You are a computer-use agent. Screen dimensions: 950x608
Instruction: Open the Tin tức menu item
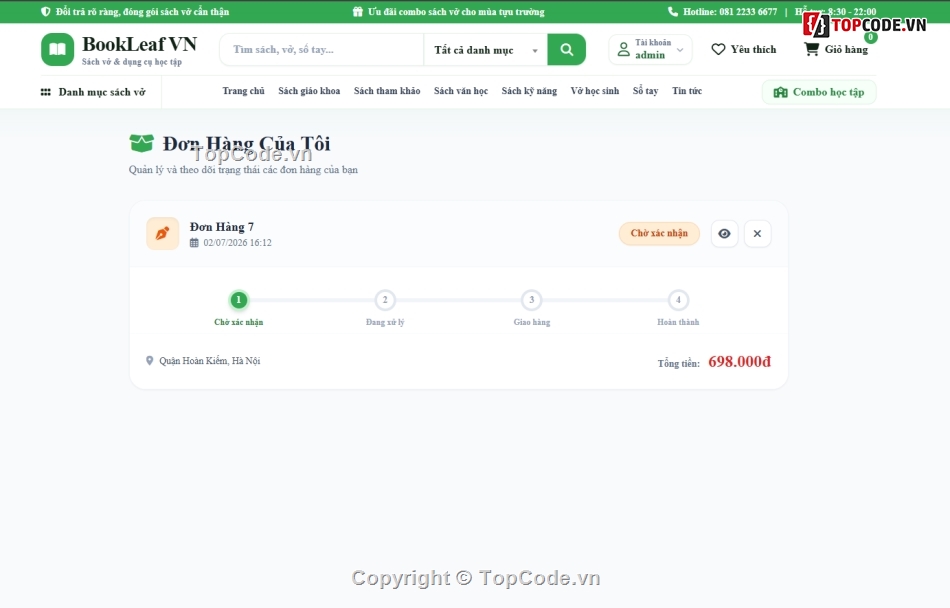[x=686, y=91]
